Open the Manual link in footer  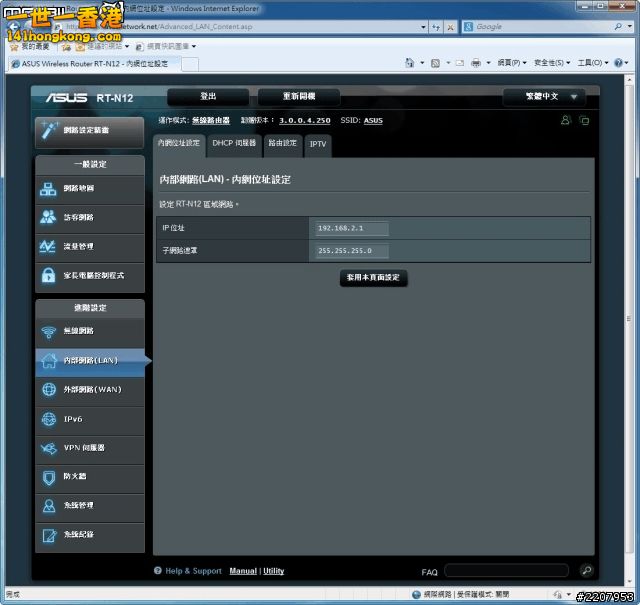[243, 571]
